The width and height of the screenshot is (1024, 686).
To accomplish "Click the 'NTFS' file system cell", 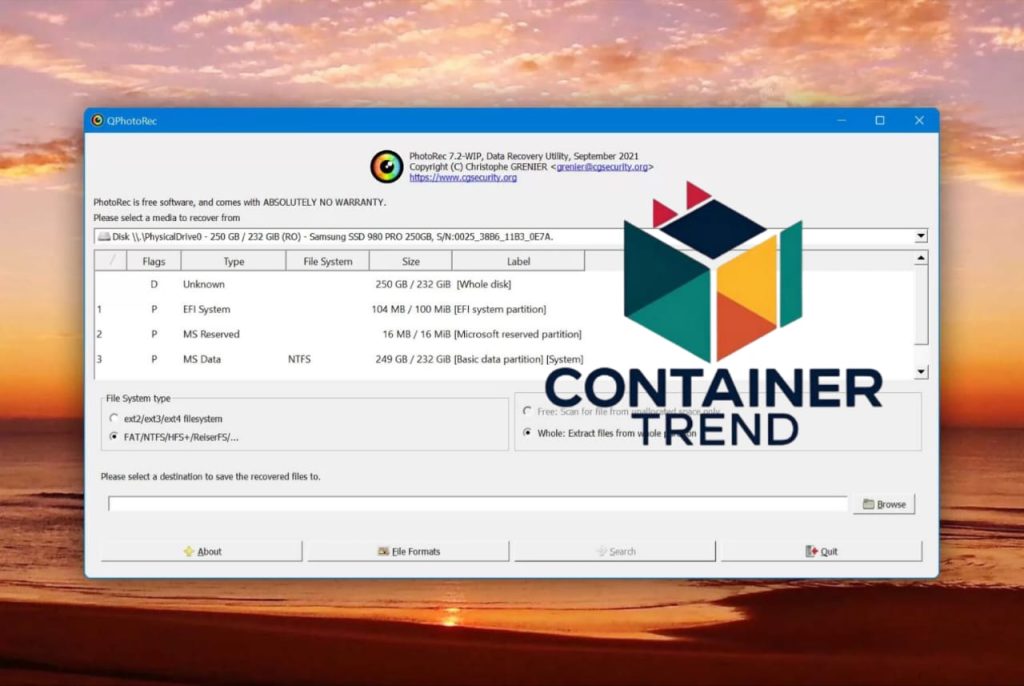I will [299, 359].
